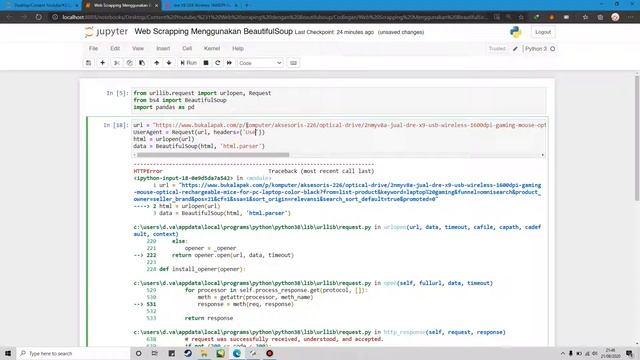
Task: Click into the imports code cell
Action: pos(339,100)
